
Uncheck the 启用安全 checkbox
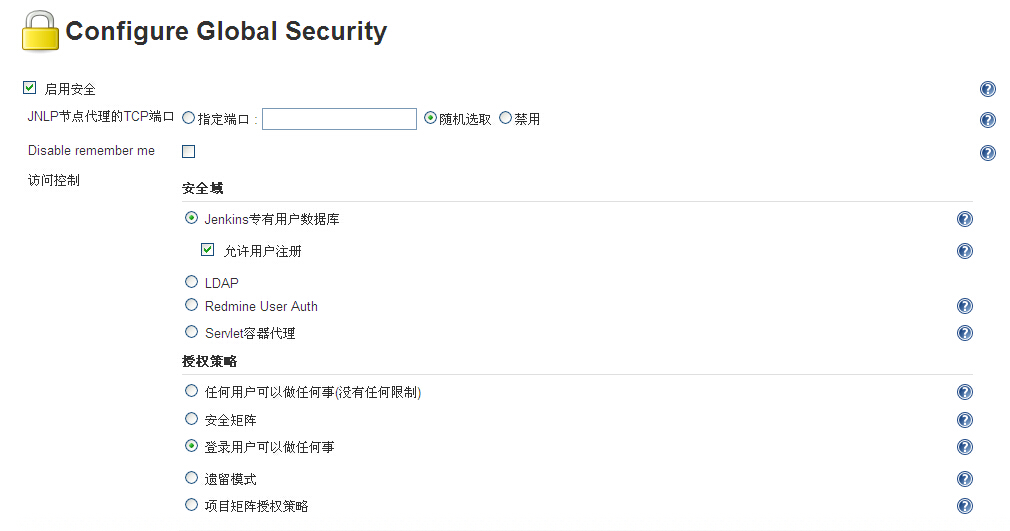coord(29,88)
